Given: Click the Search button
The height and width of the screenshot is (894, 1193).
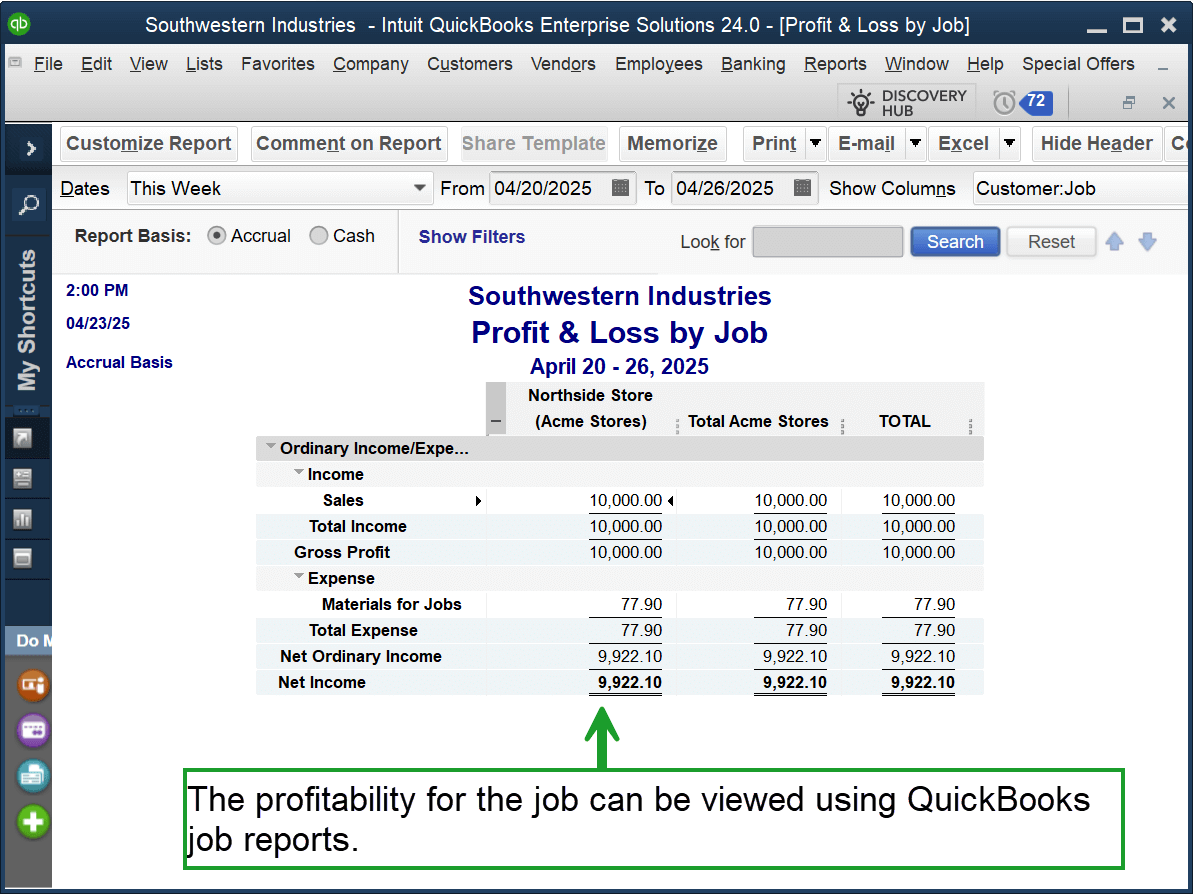Looking at the screenshot, I should click(955, 242).
